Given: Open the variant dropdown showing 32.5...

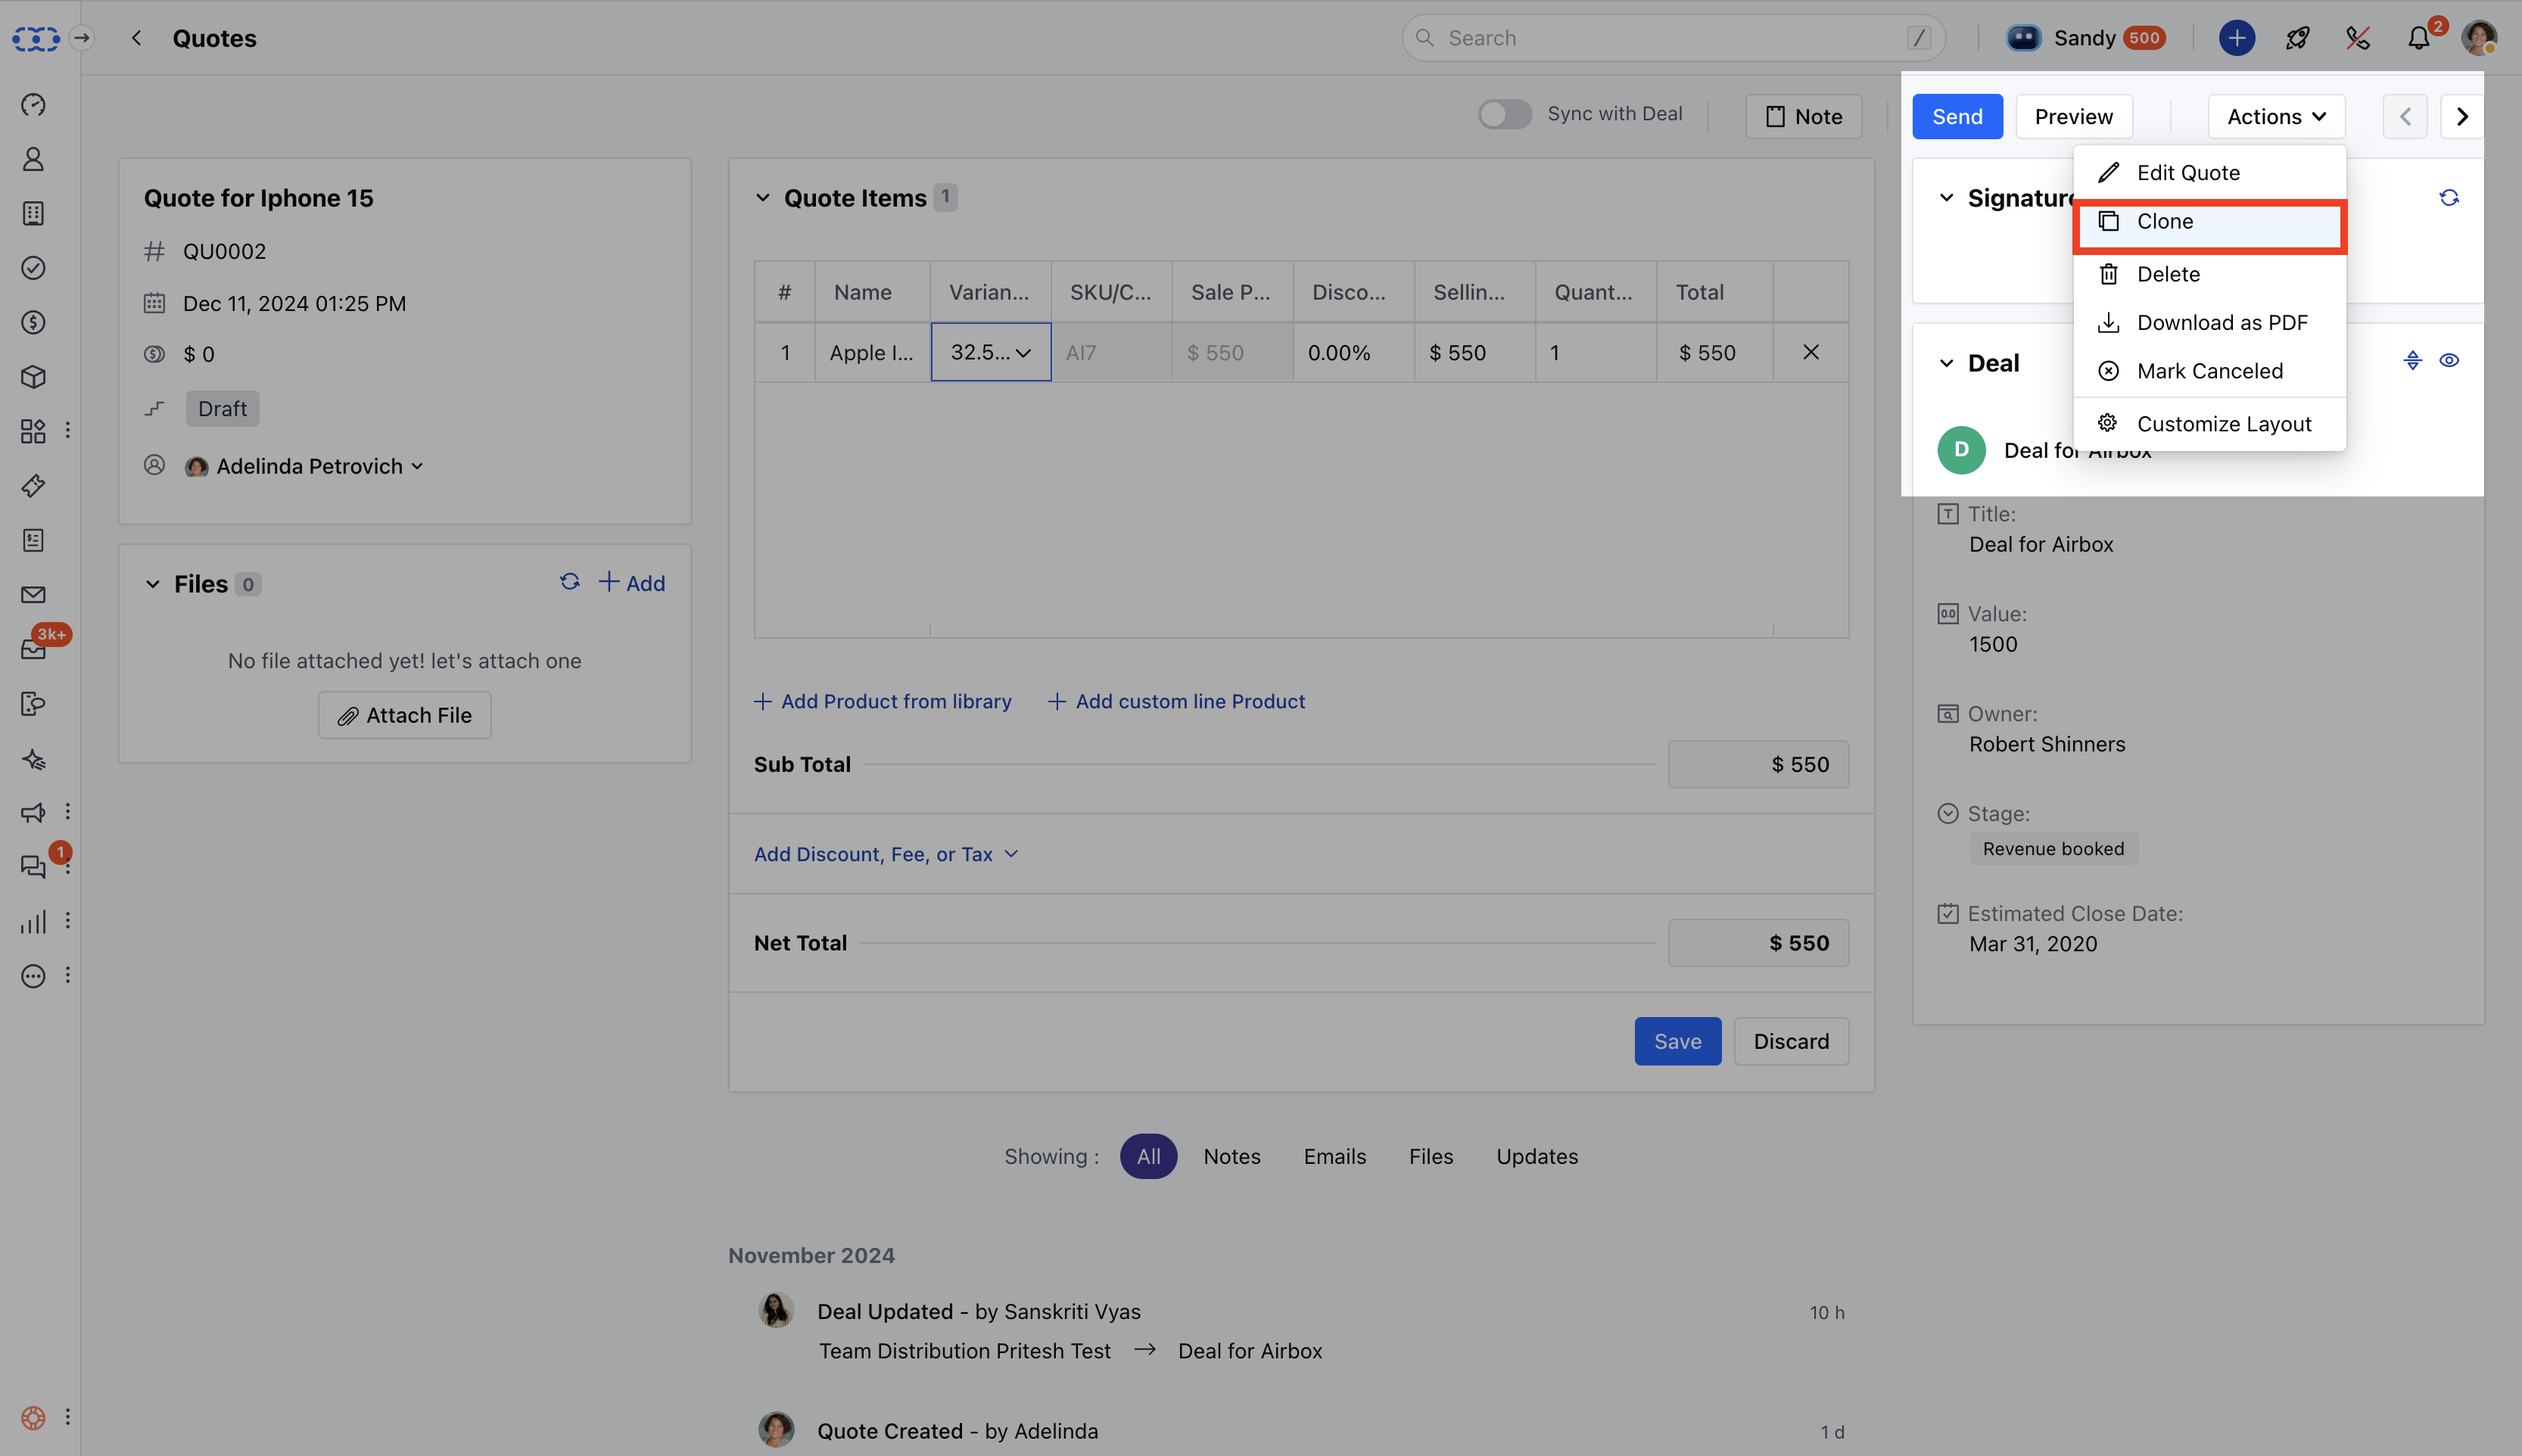Looking at the screenshot, I should coord(990,352).
